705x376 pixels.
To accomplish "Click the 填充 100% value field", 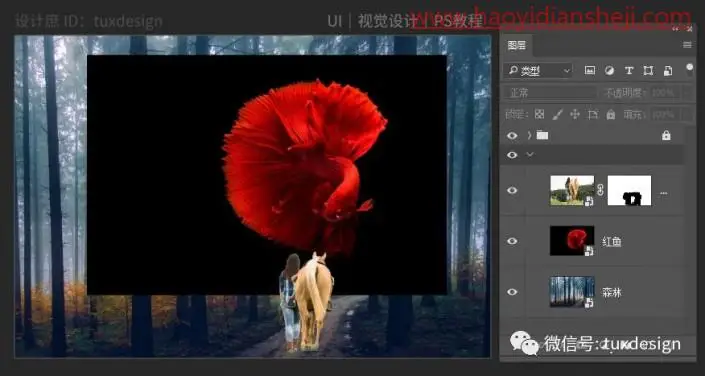I will (x=666, y=115).
